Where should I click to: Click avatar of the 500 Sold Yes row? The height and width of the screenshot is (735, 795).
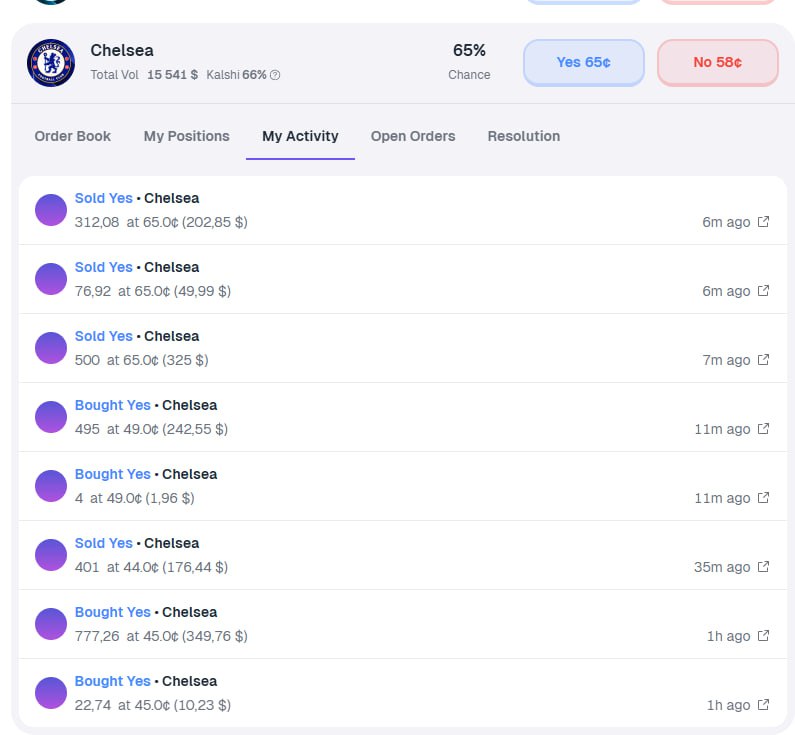[51, 348]
